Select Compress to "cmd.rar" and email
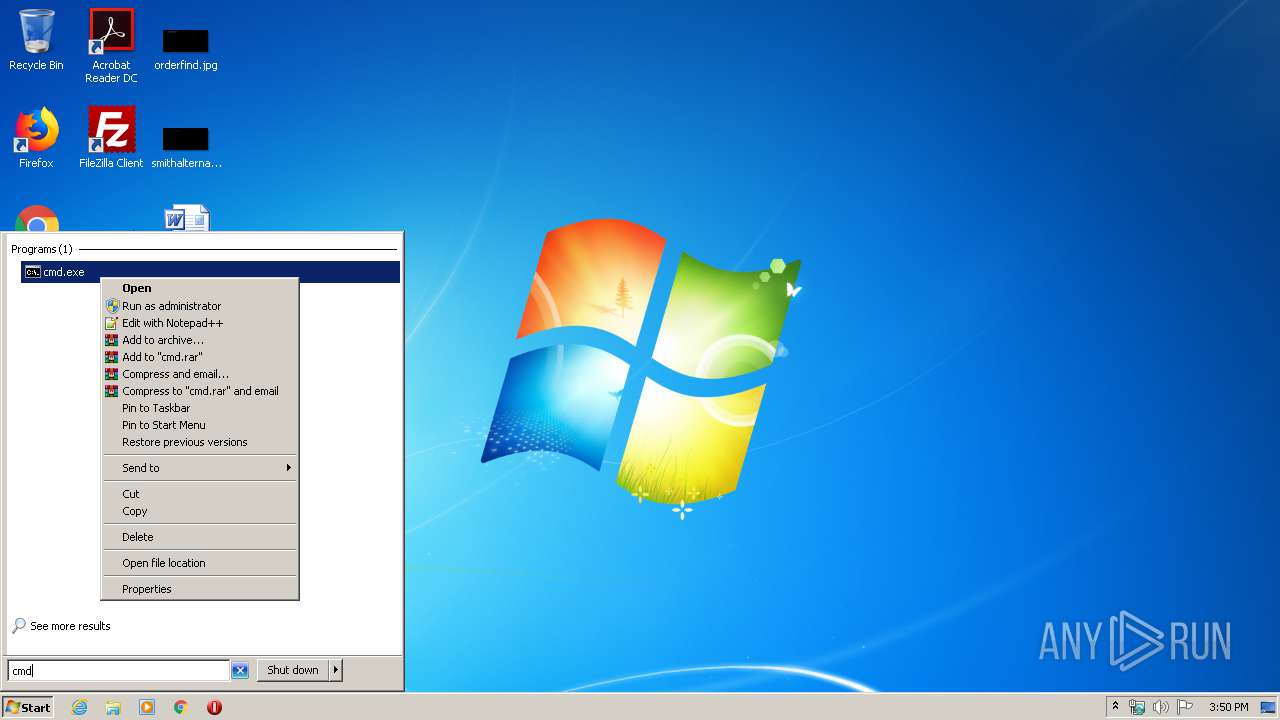 200,391
